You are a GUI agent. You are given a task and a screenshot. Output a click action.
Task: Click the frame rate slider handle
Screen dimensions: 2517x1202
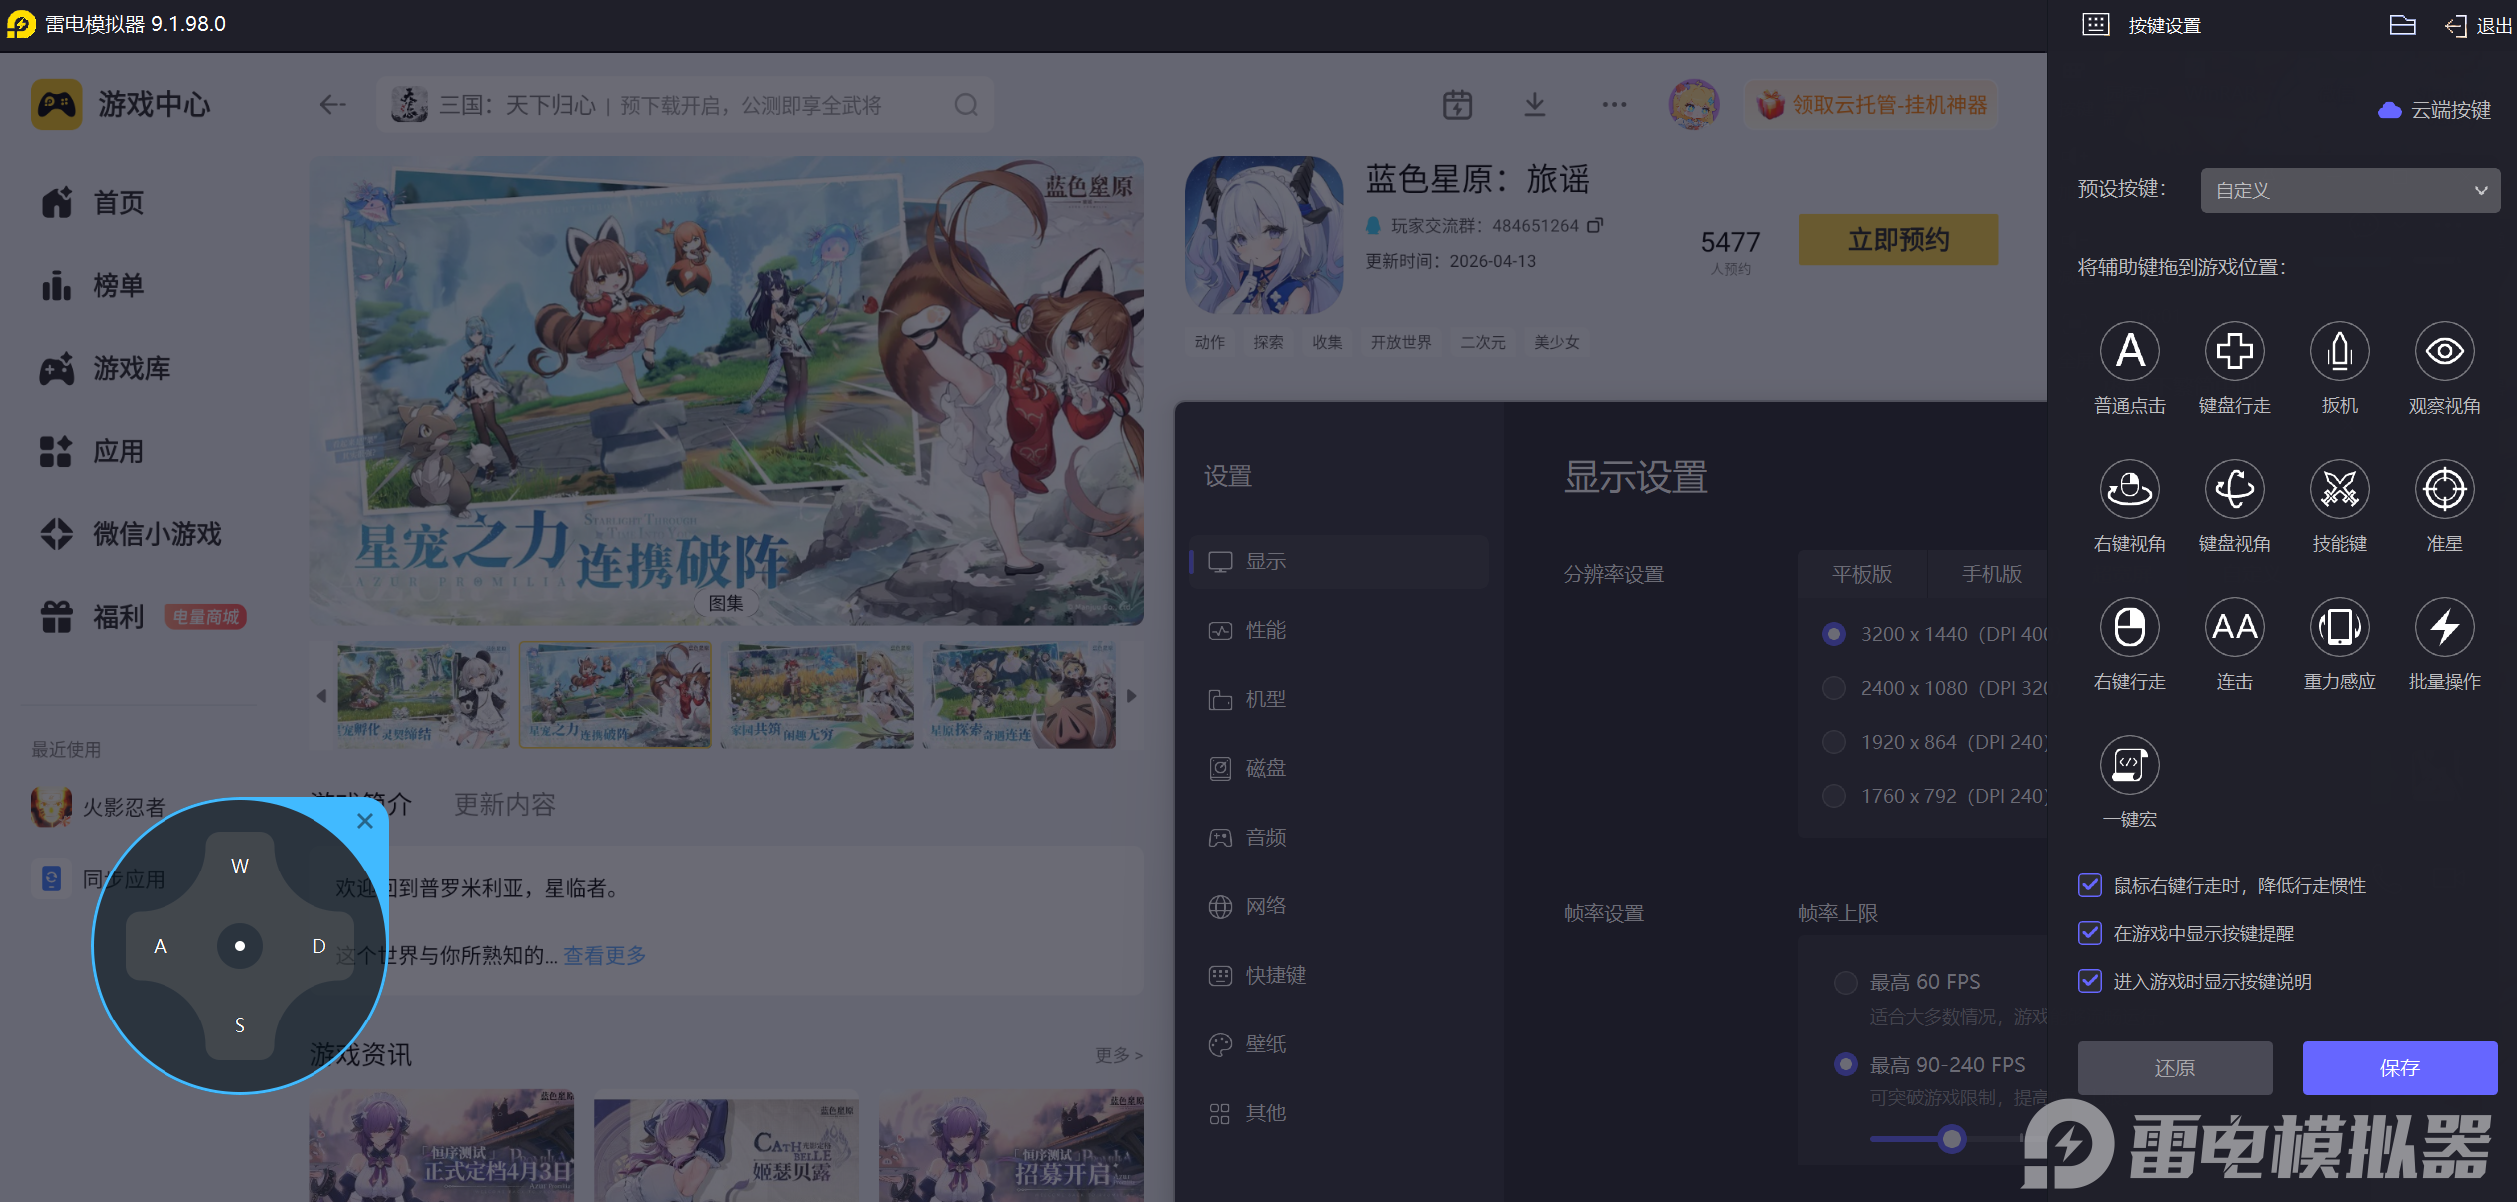pos(1951,1138)
